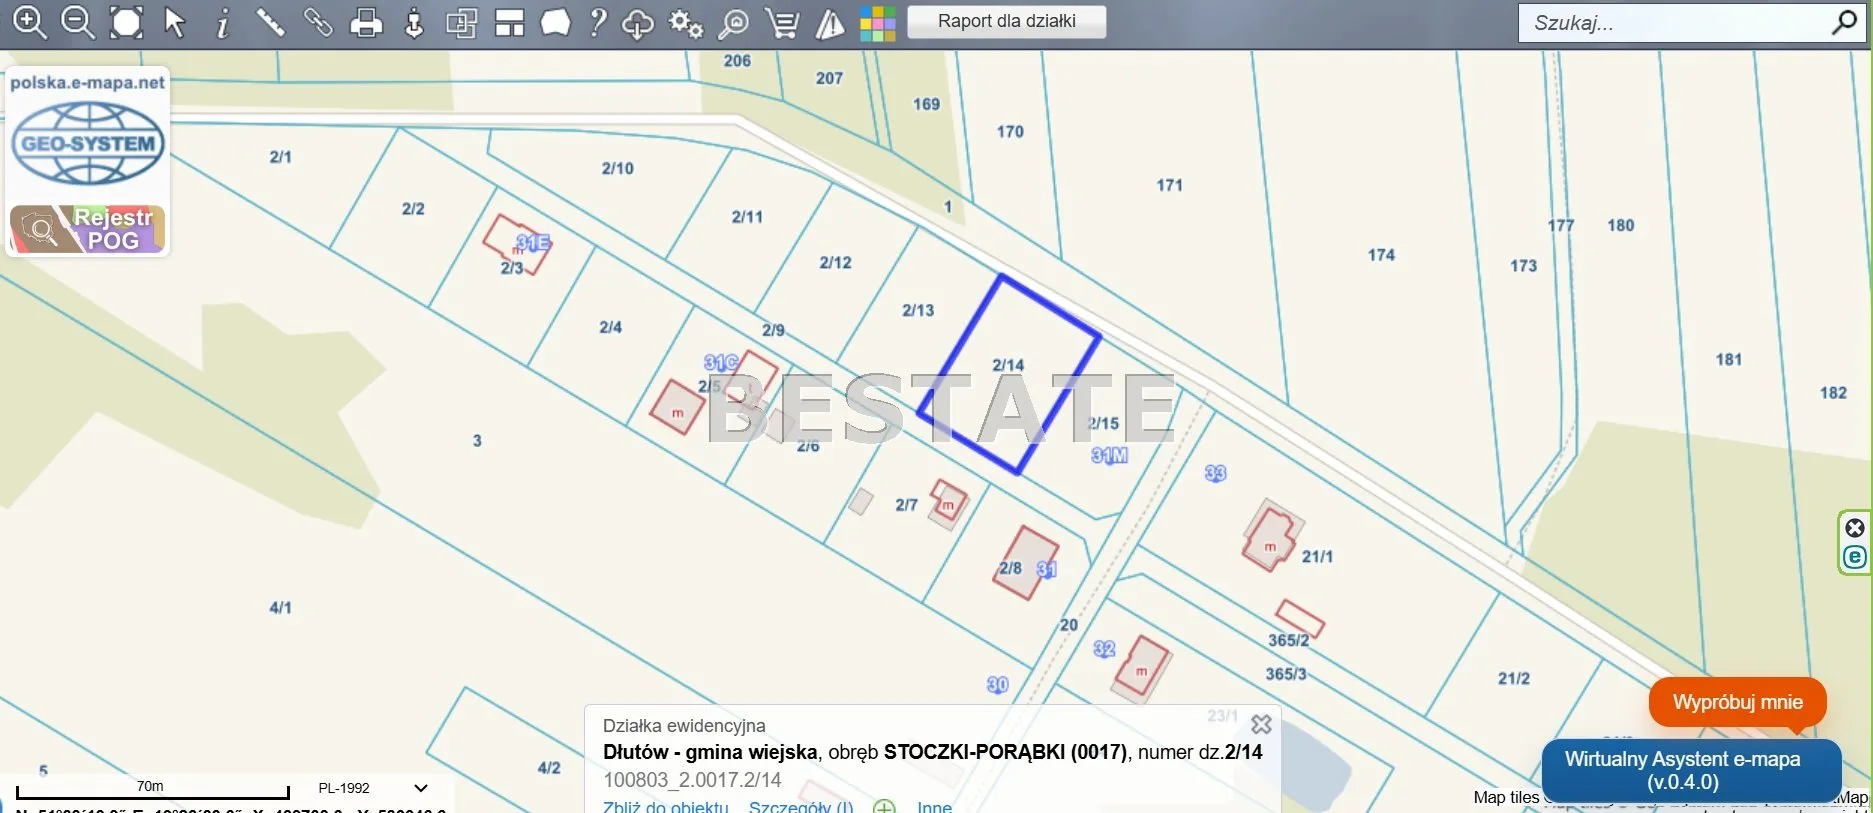Select the ruler measurement tool

pyautogui.click(x=270, y=22)
